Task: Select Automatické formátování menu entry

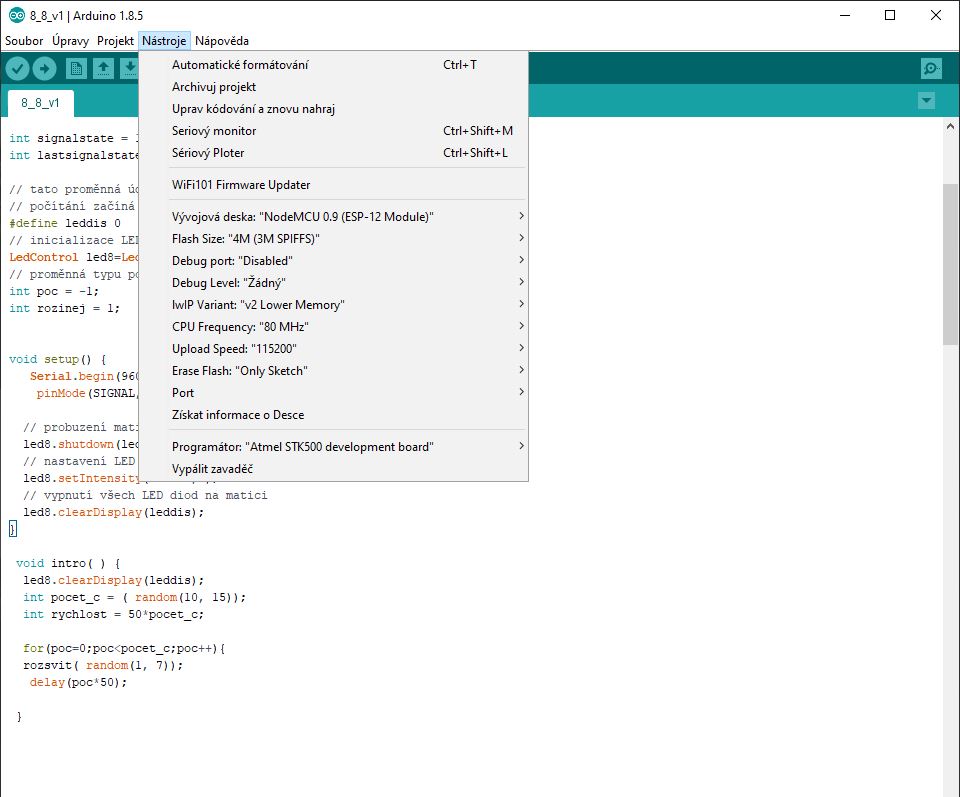Action: coord(240,65)
